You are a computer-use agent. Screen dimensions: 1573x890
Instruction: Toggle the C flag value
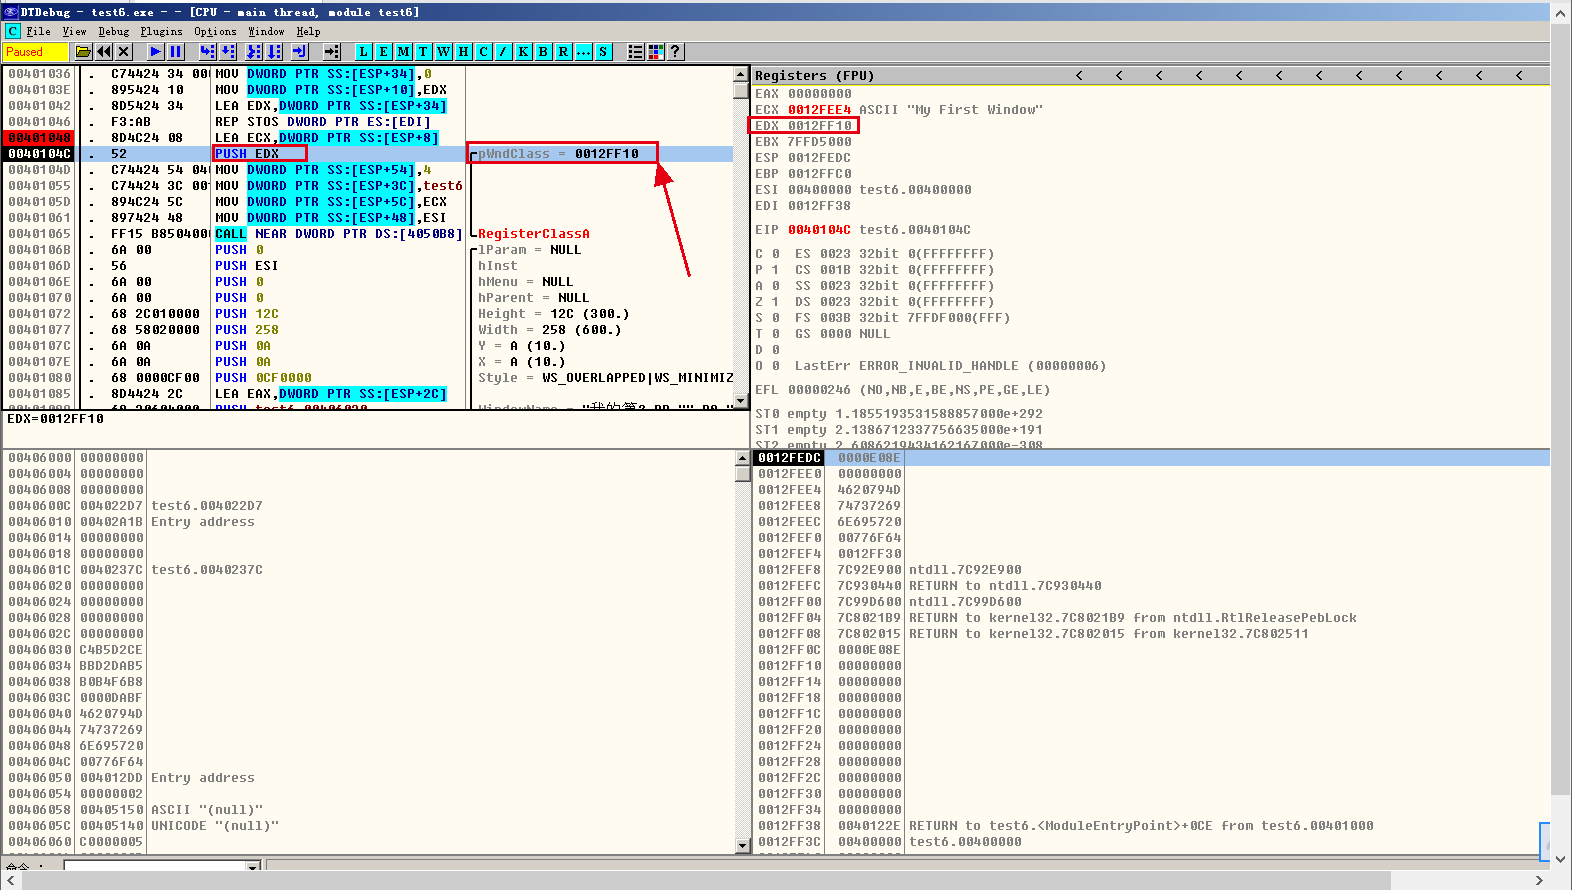tap(775, 254)
